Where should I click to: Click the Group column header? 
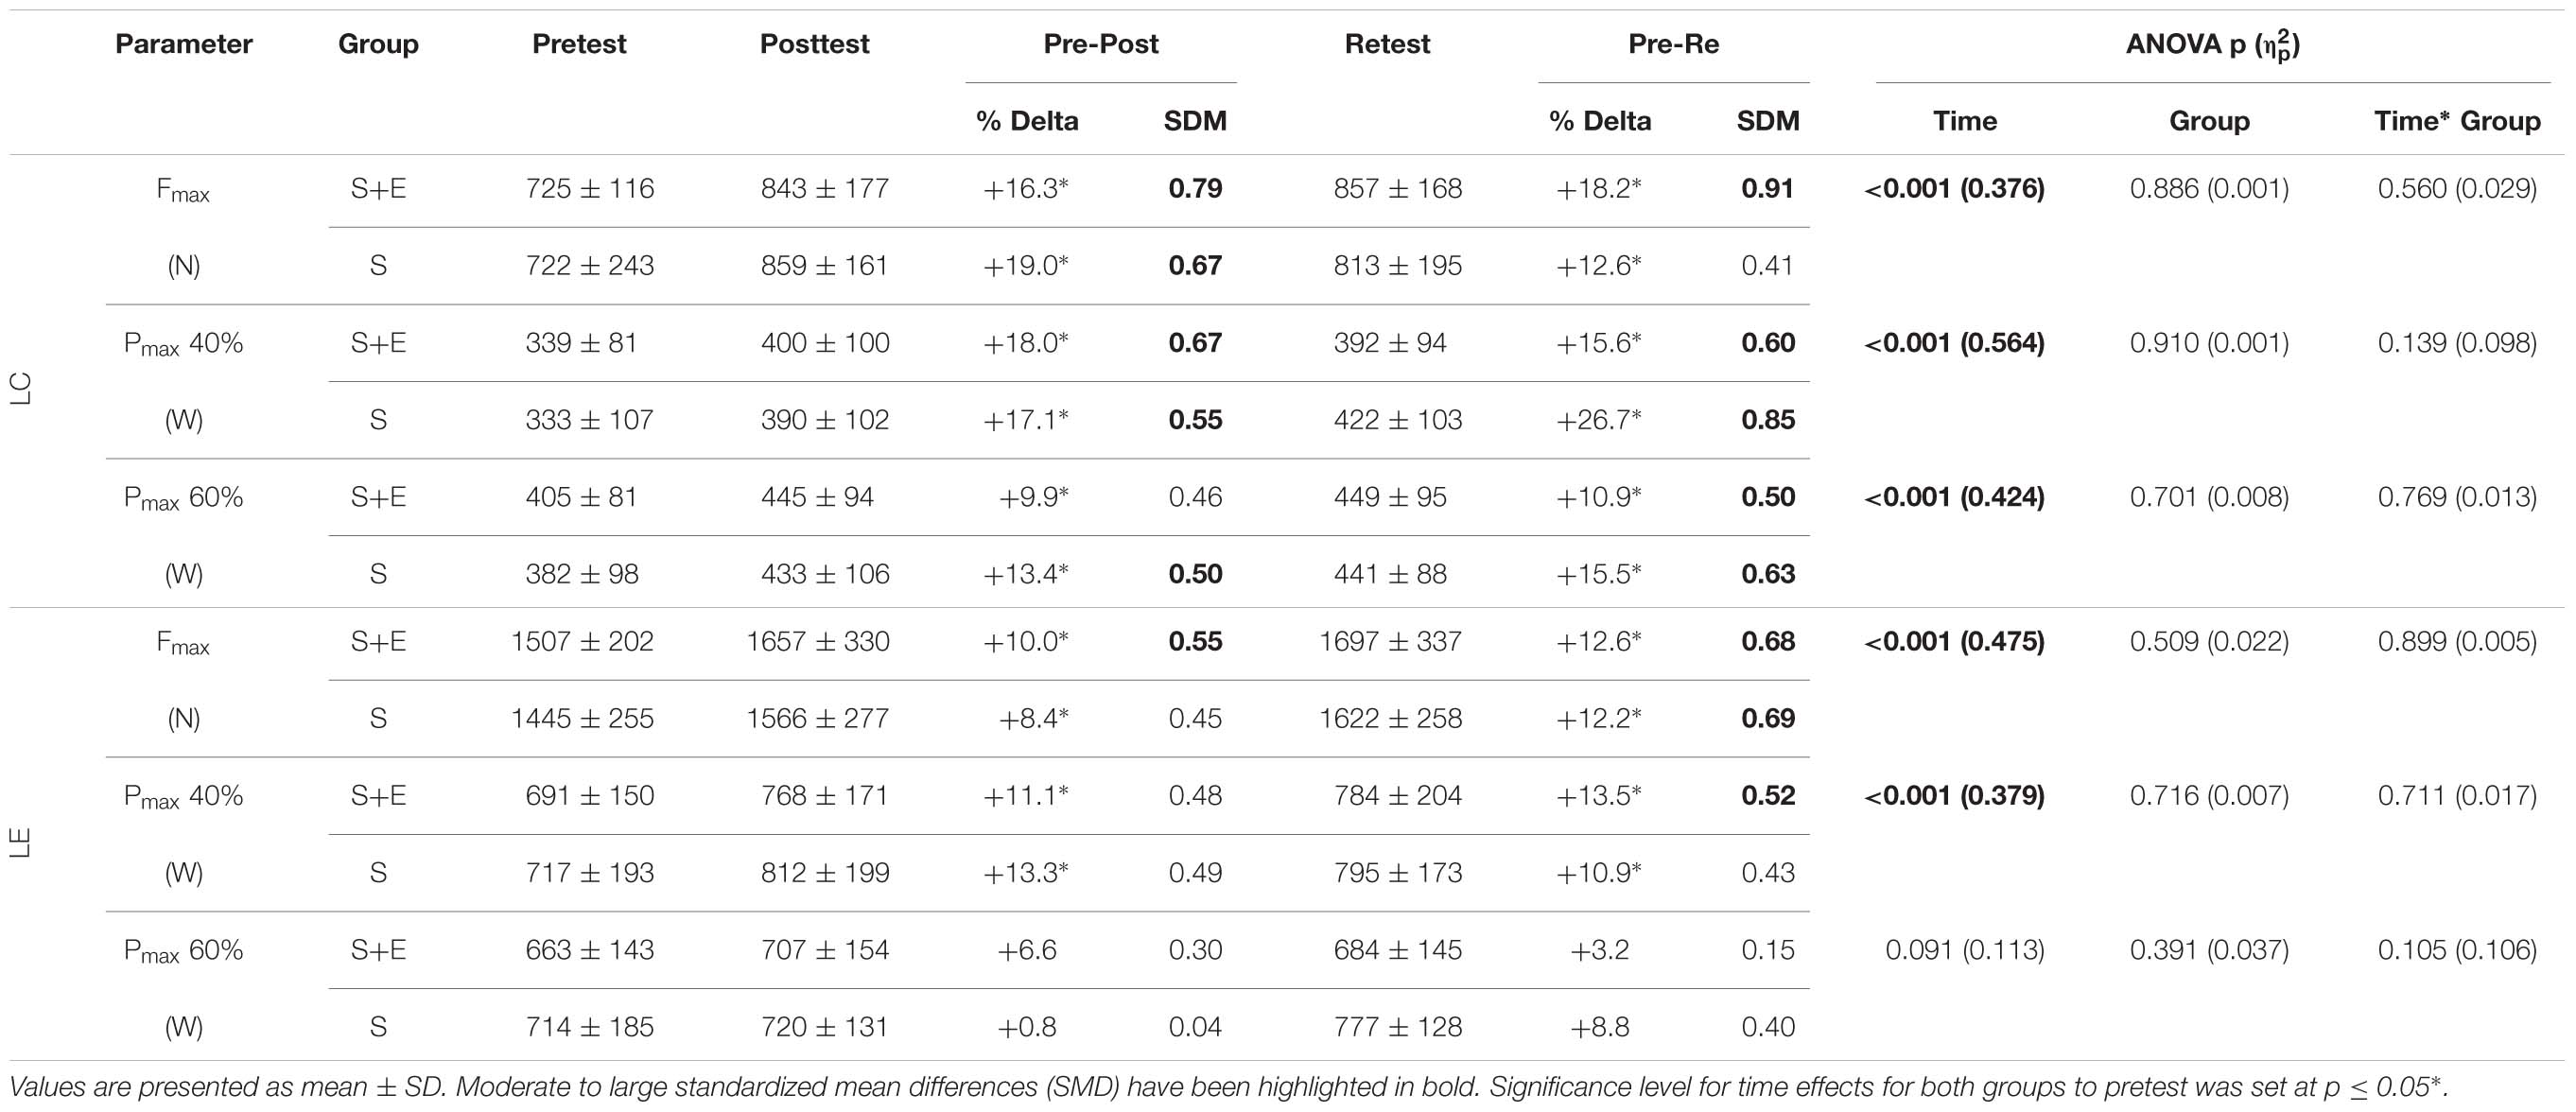[378, 44]
